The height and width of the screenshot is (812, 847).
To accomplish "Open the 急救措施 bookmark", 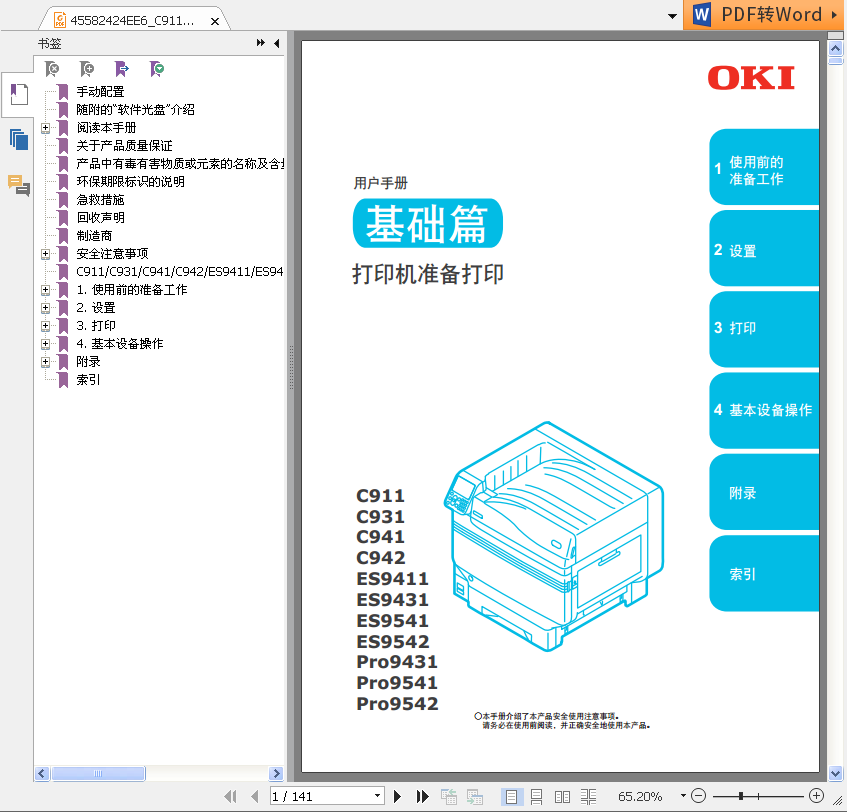I will 100,200.
